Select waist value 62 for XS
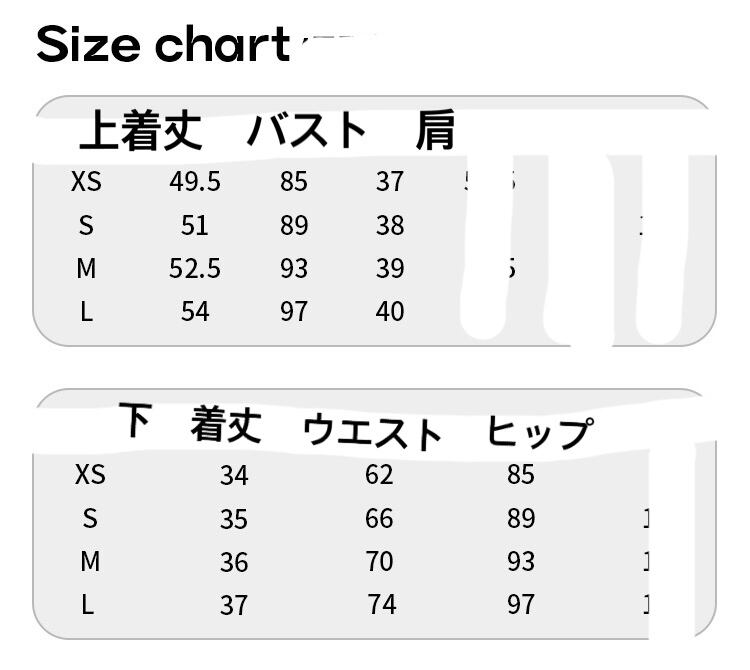The image size is (750, 670). coord(380,474)
